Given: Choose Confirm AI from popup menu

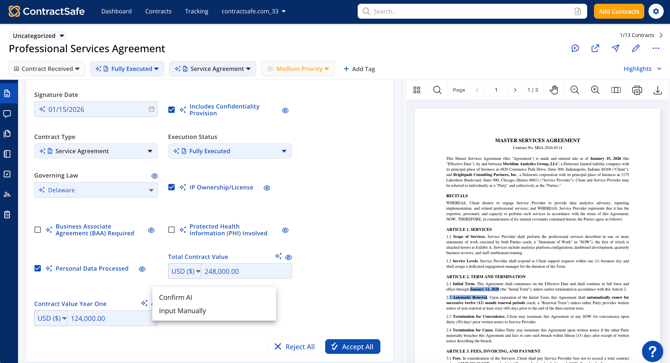Looking at the screenshot, I should 214,297.
